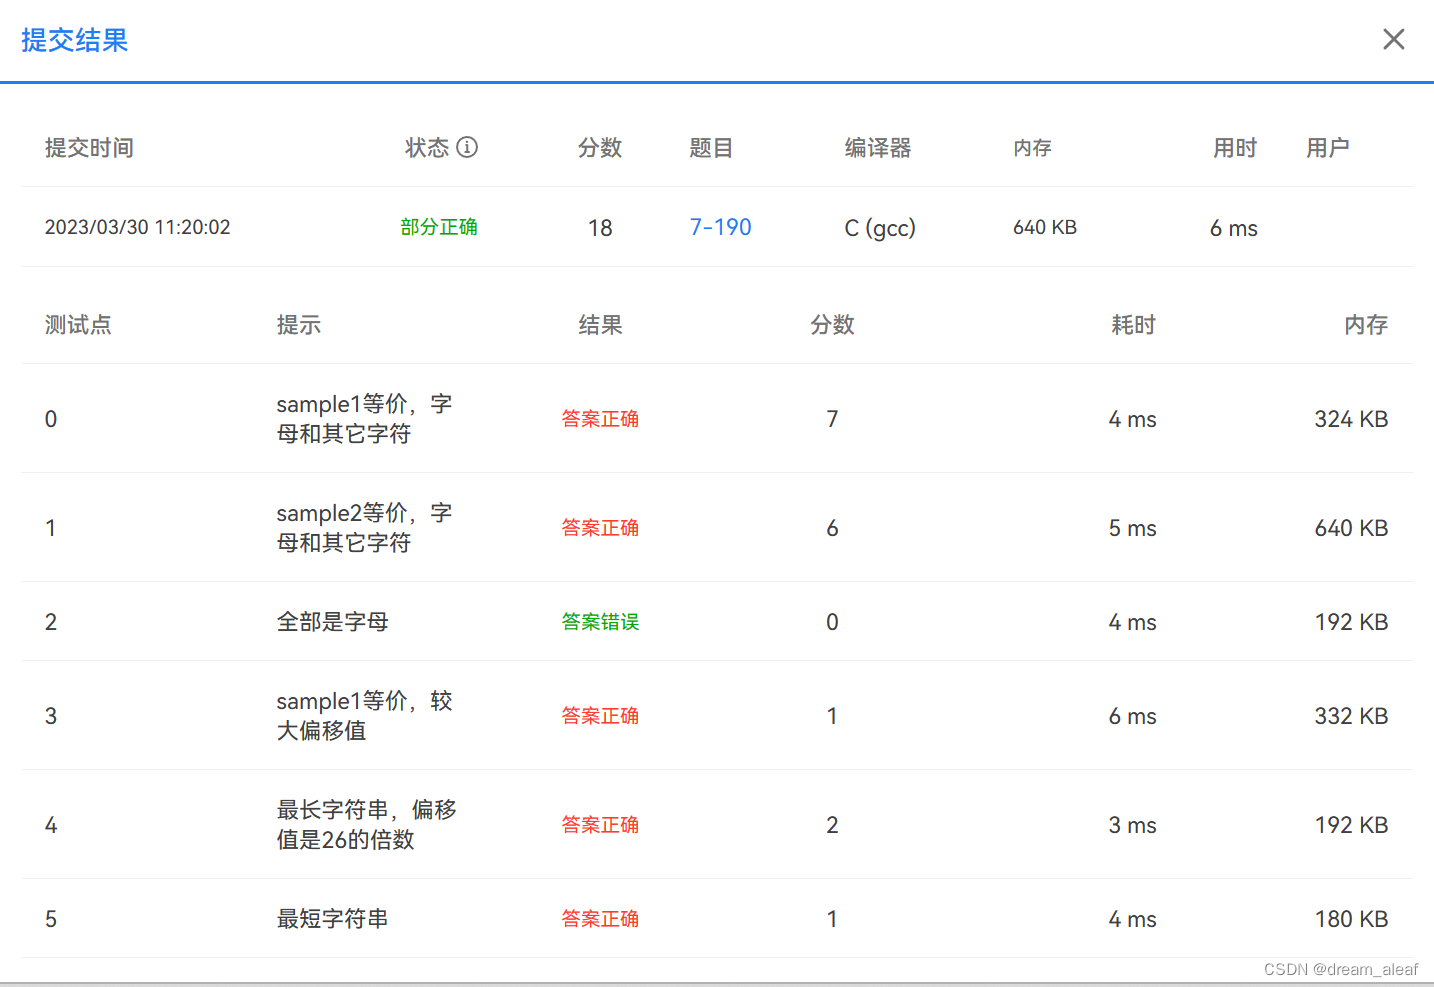Click 640 KB memory in test point 1

point(1351,528)
